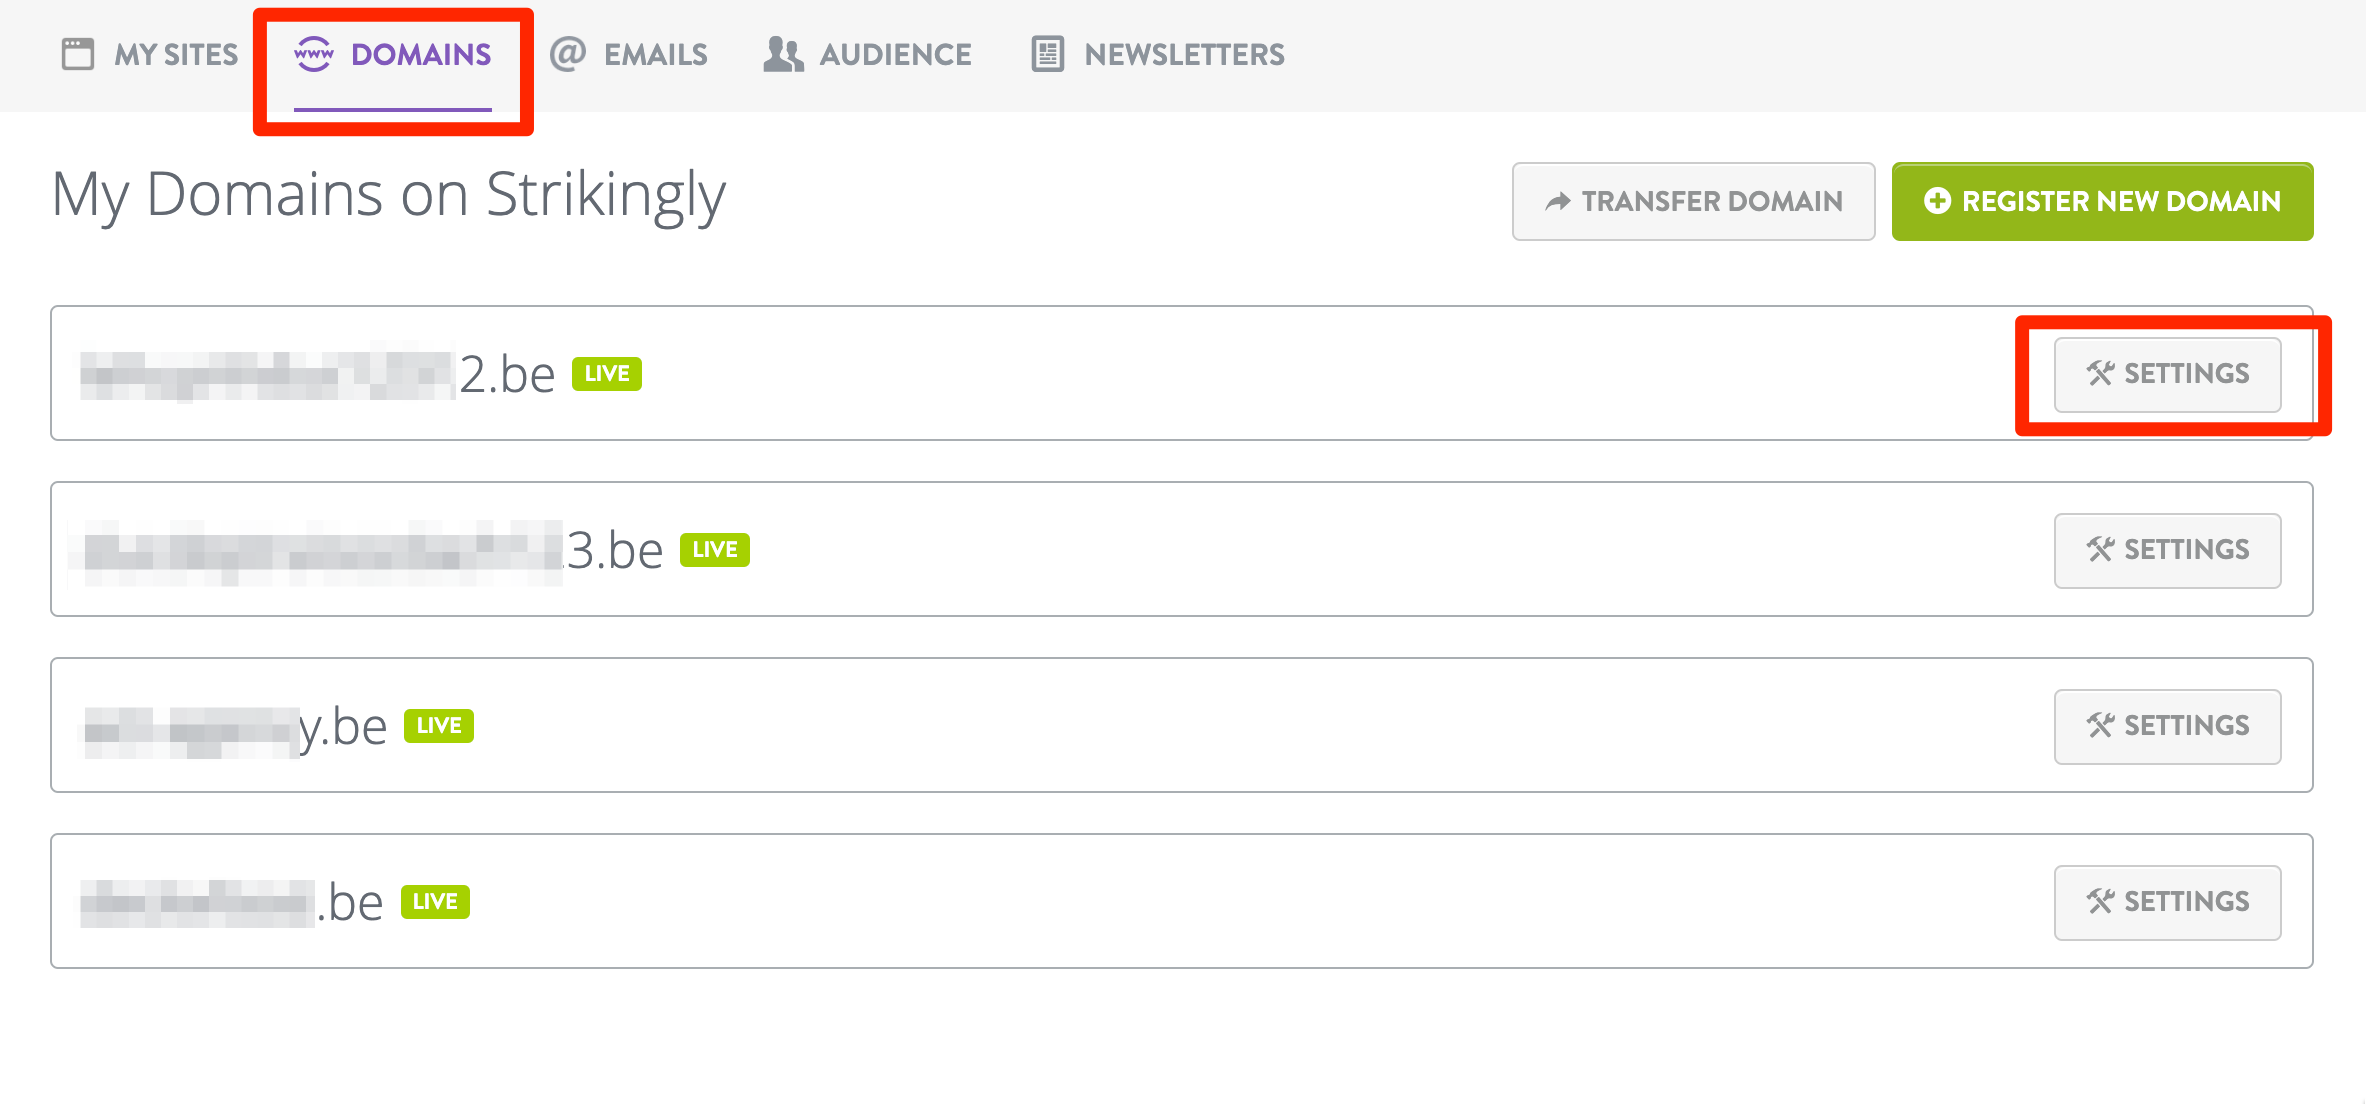Image resolution: width=2366 pixels, height=1104 pixels.
Task: Open the Newsletters tab
Action: 1184,54
